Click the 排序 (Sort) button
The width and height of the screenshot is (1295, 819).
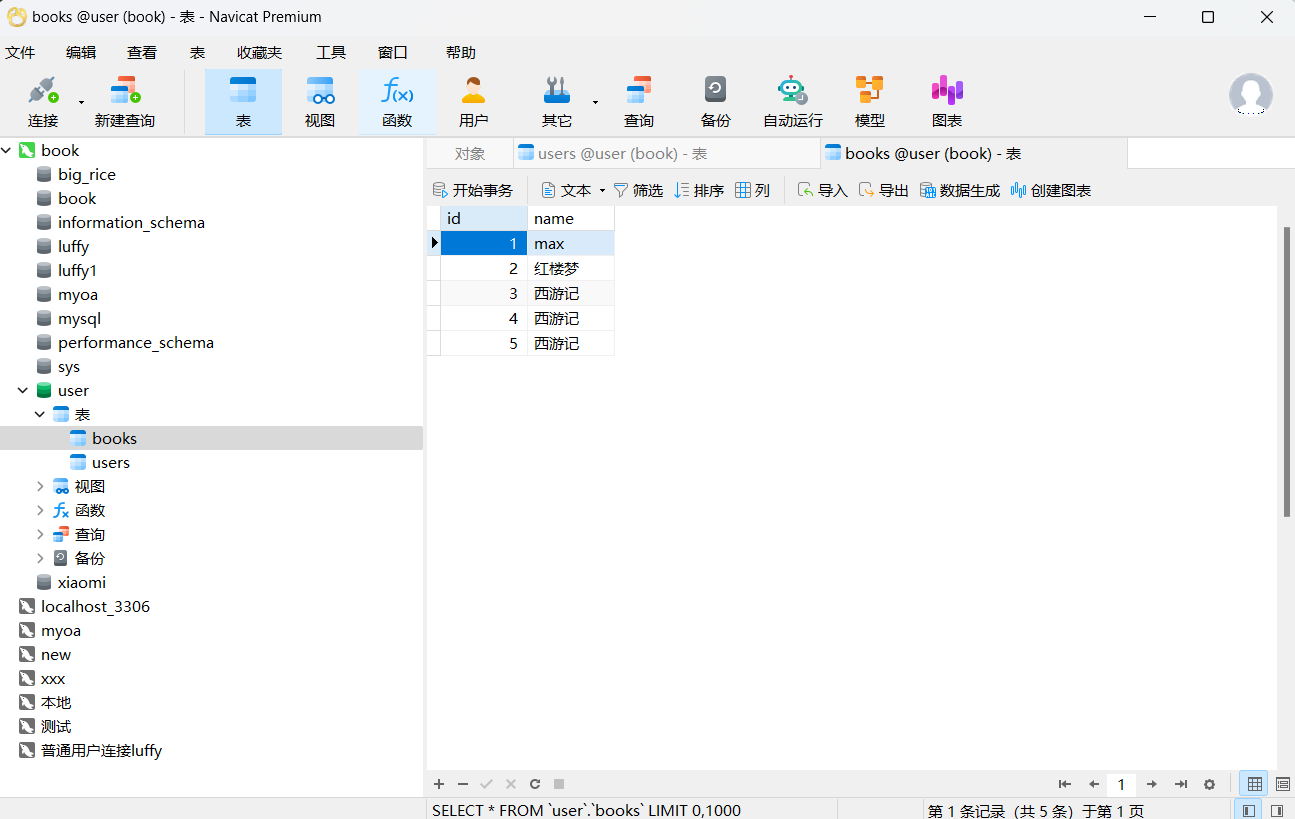pos(699,190)
